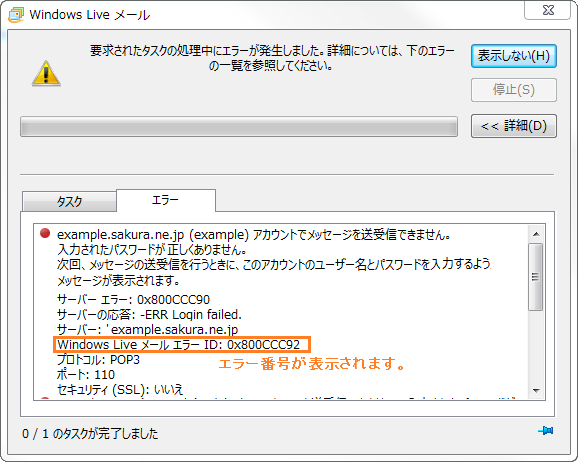The height and width of the screenshot is (463, 579).
Task: Click the gray progress bar
Action: (x=239, y=127)
